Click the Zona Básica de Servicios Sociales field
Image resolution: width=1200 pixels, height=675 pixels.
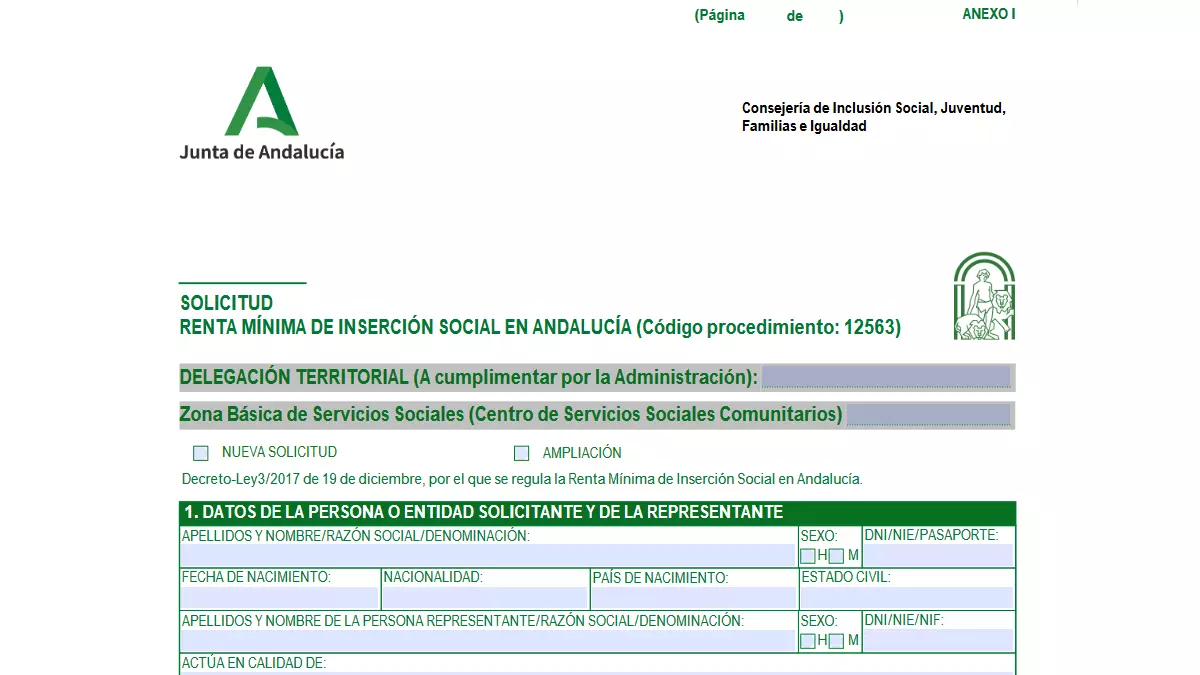(929, 415)
